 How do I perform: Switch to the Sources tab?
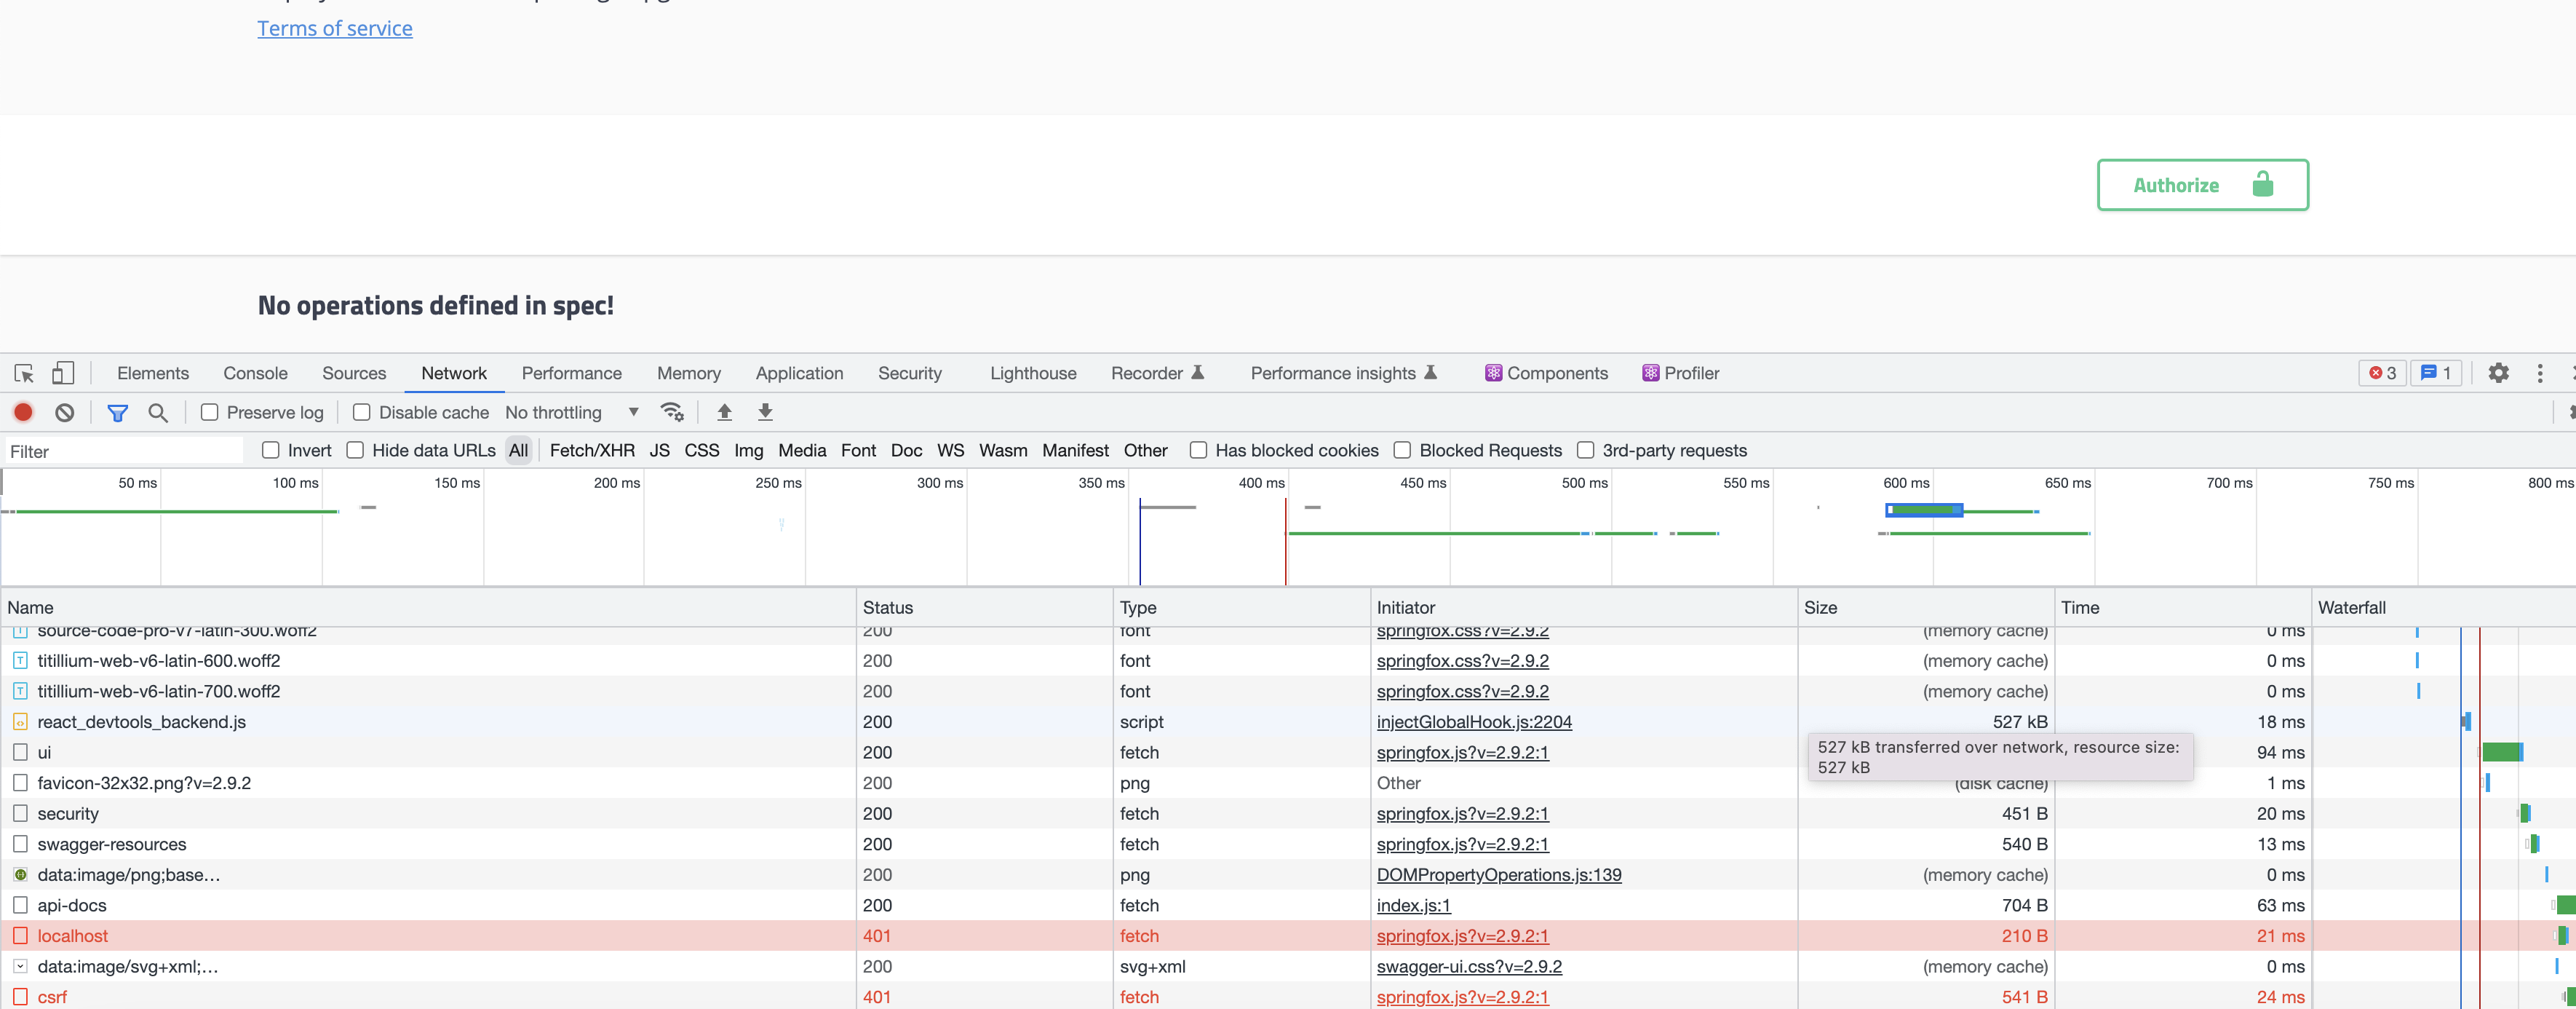click(354, 373)
